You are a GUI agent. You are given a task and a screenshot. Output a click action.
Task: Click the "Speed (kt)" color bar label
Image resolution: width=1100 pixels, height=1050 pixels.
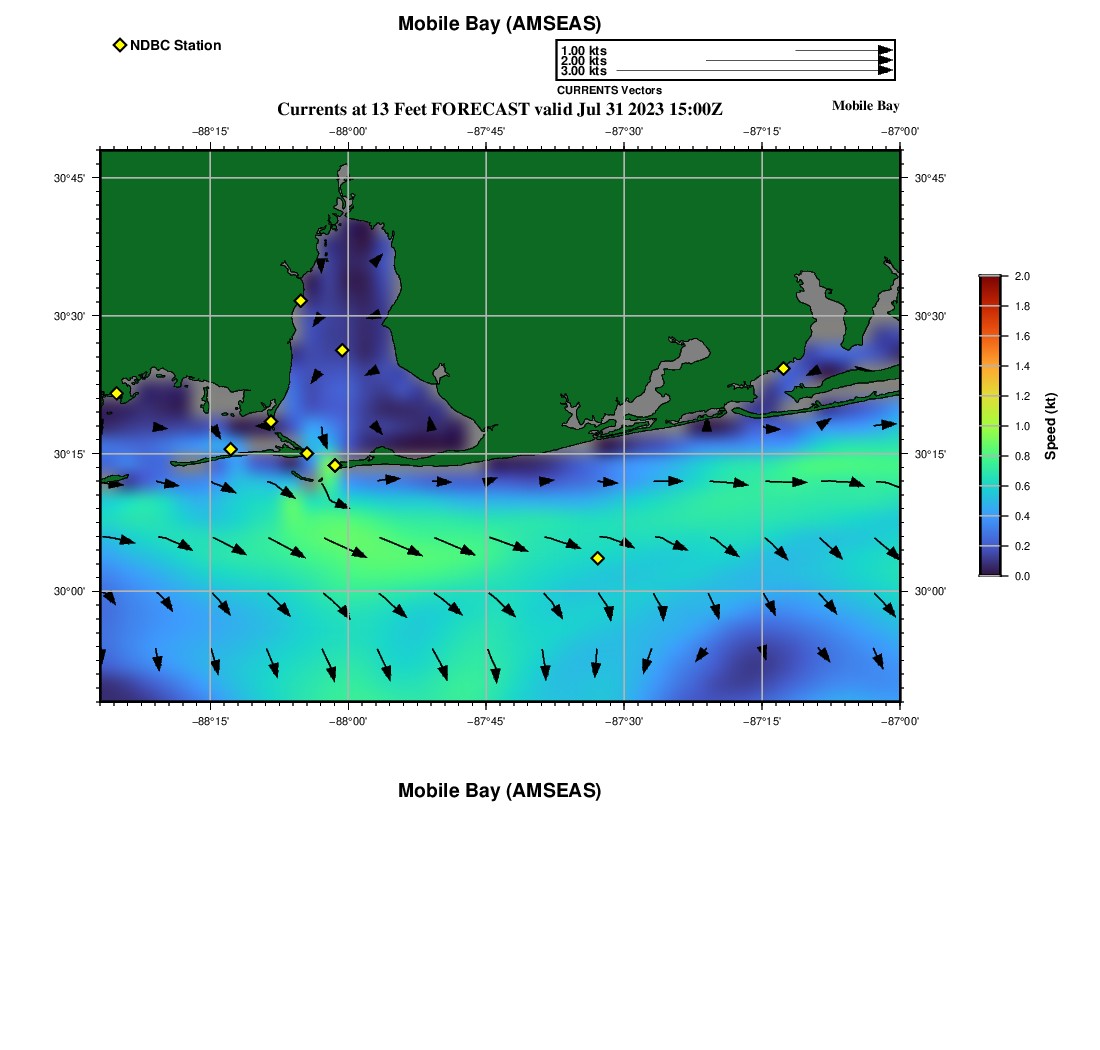(1050, 426)
